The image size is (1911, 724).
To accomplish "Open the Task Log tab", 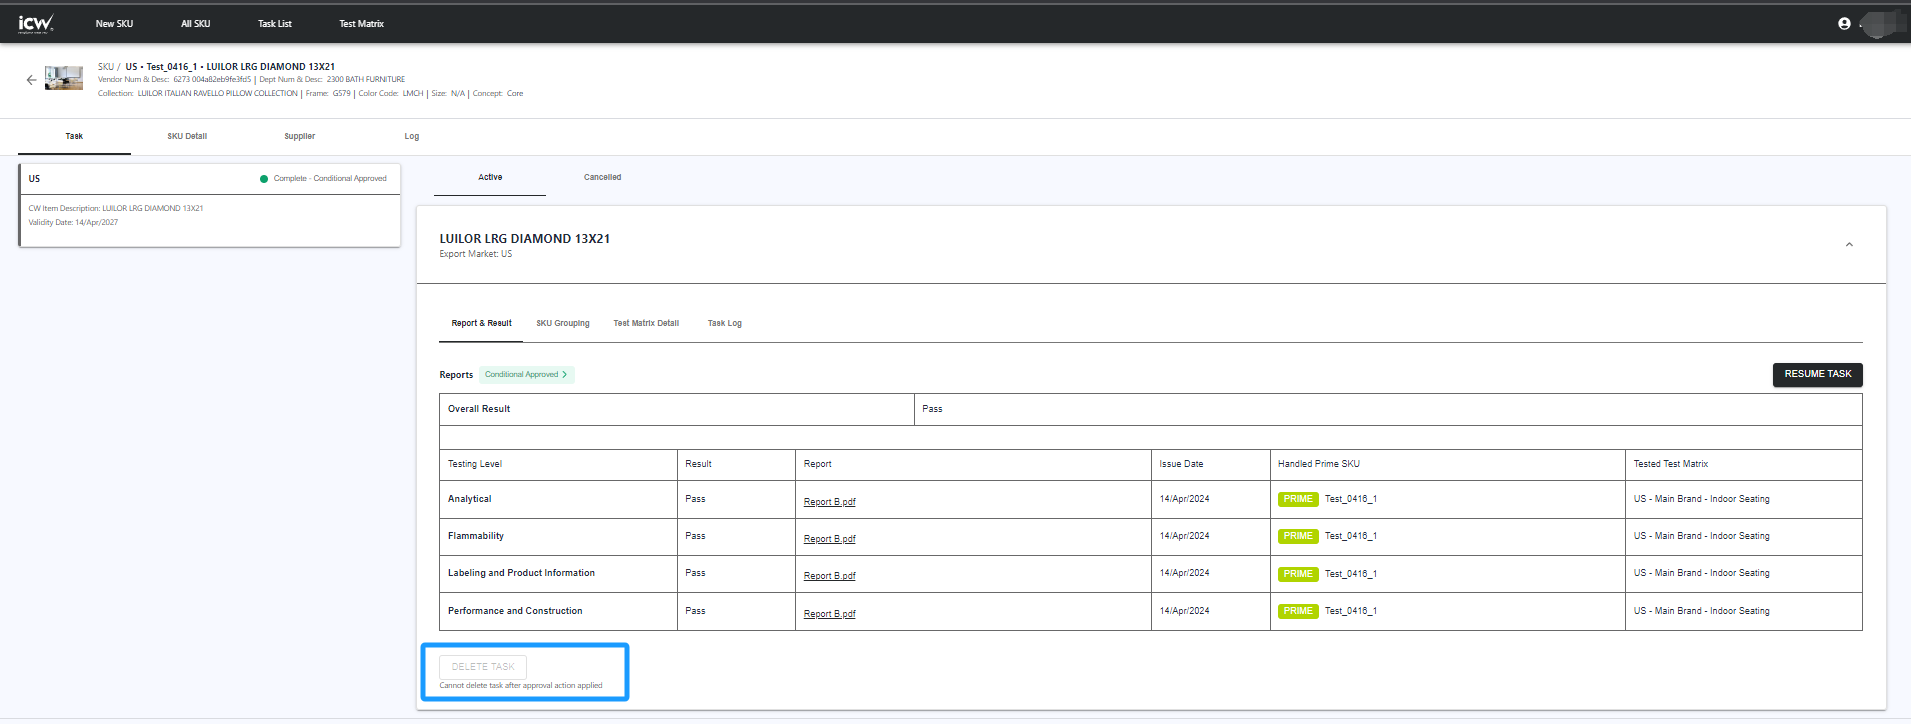I will point(724,323).
